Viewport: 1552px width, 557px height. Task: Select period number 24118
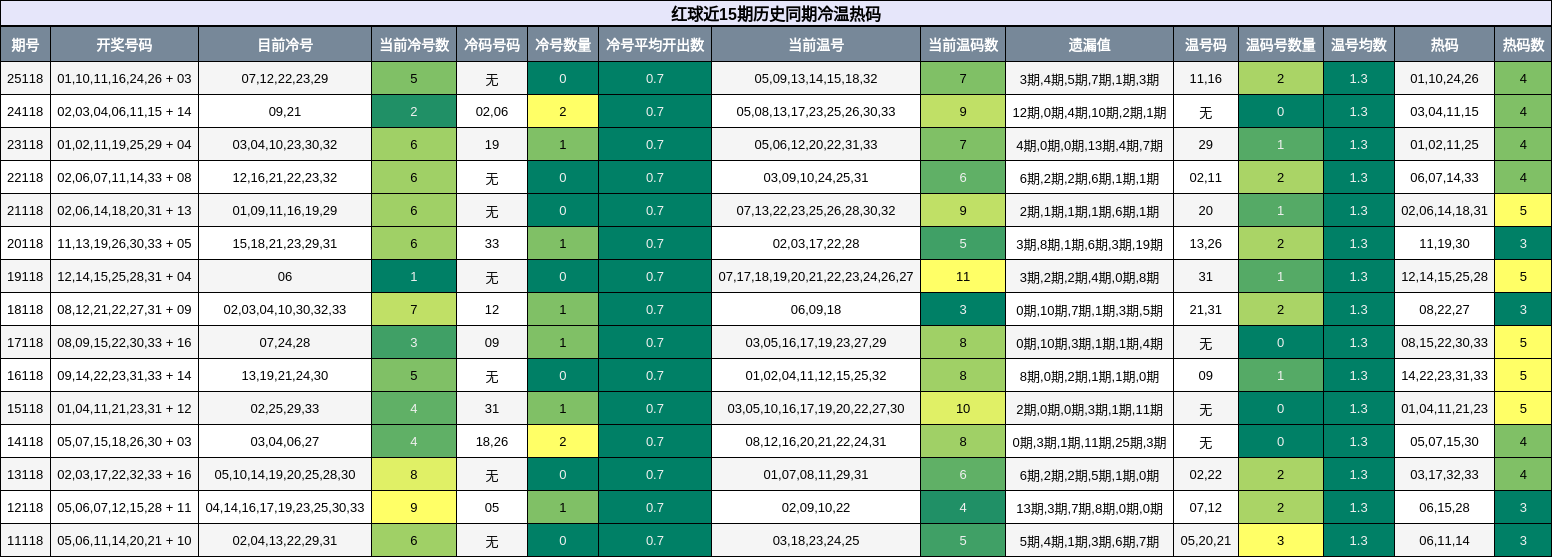pyautogui.click(x=25, y=111)
